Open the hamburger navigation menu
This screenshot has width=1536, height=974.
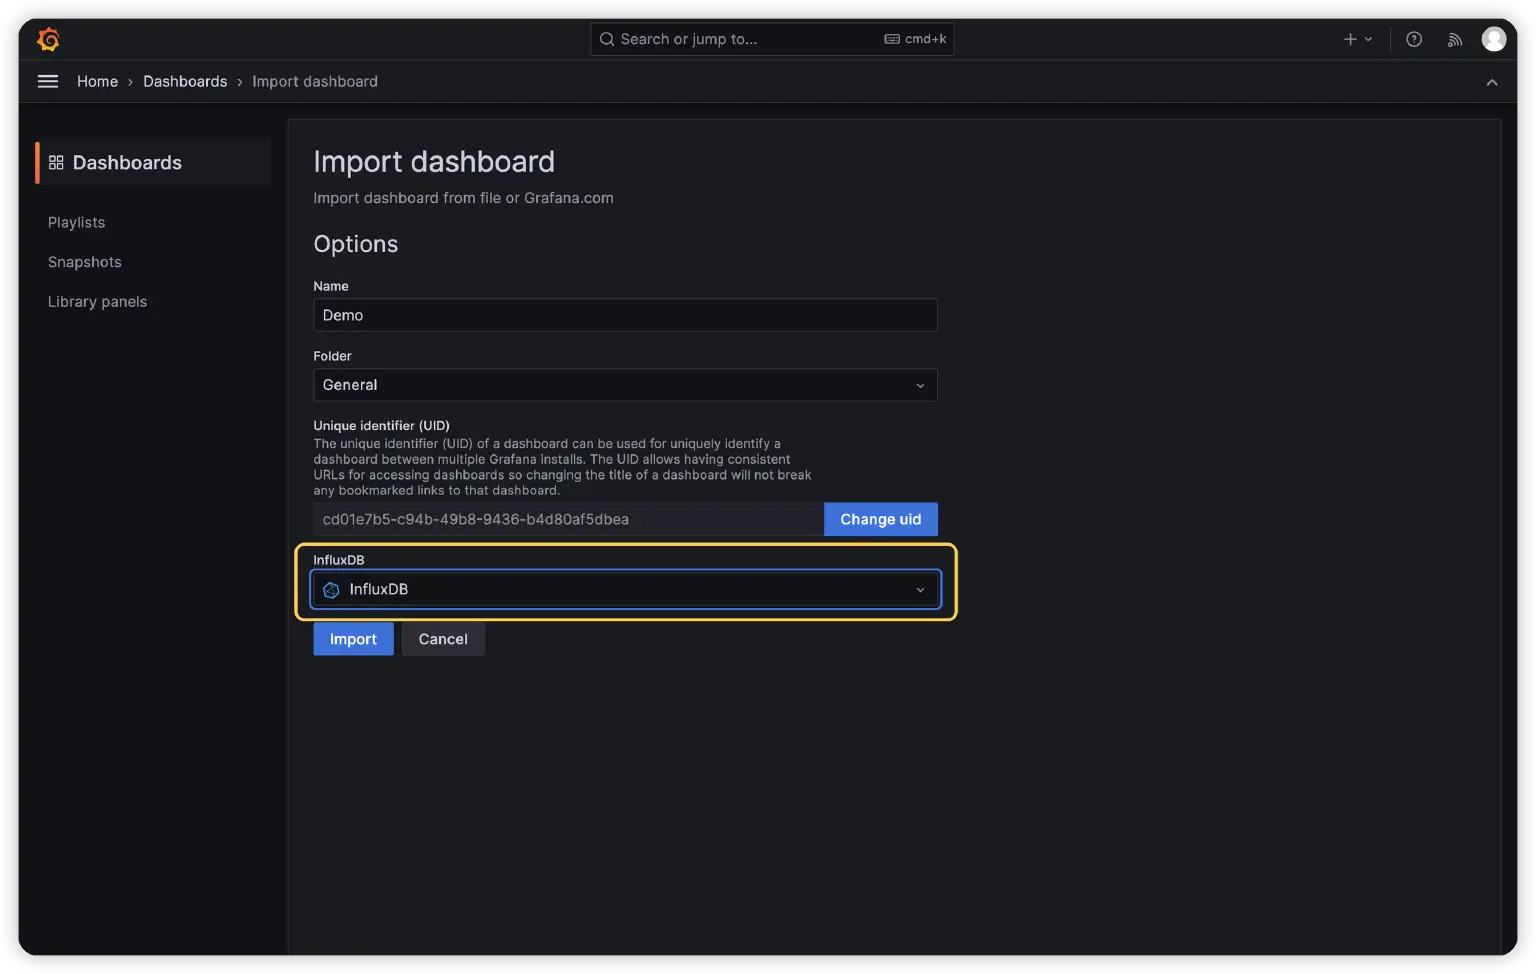pos(48,81)
